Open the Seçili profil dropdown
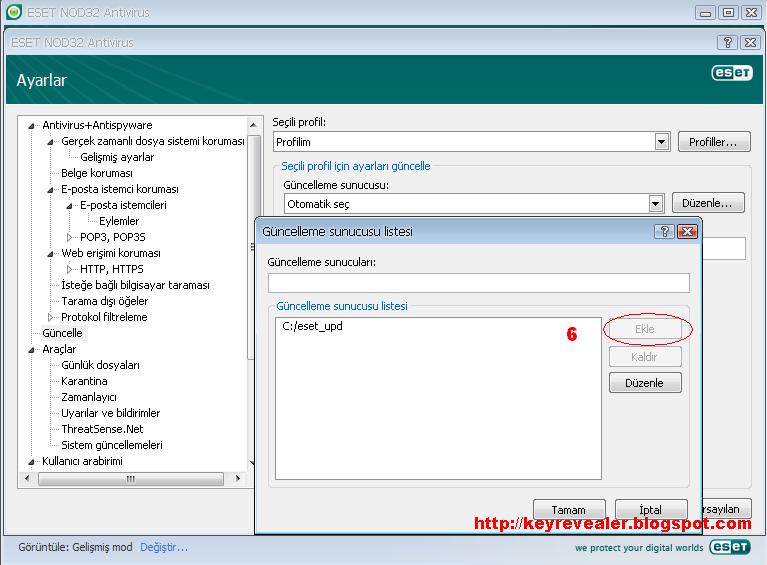Screen dimensions: 767x565 (x=661, y=142)
